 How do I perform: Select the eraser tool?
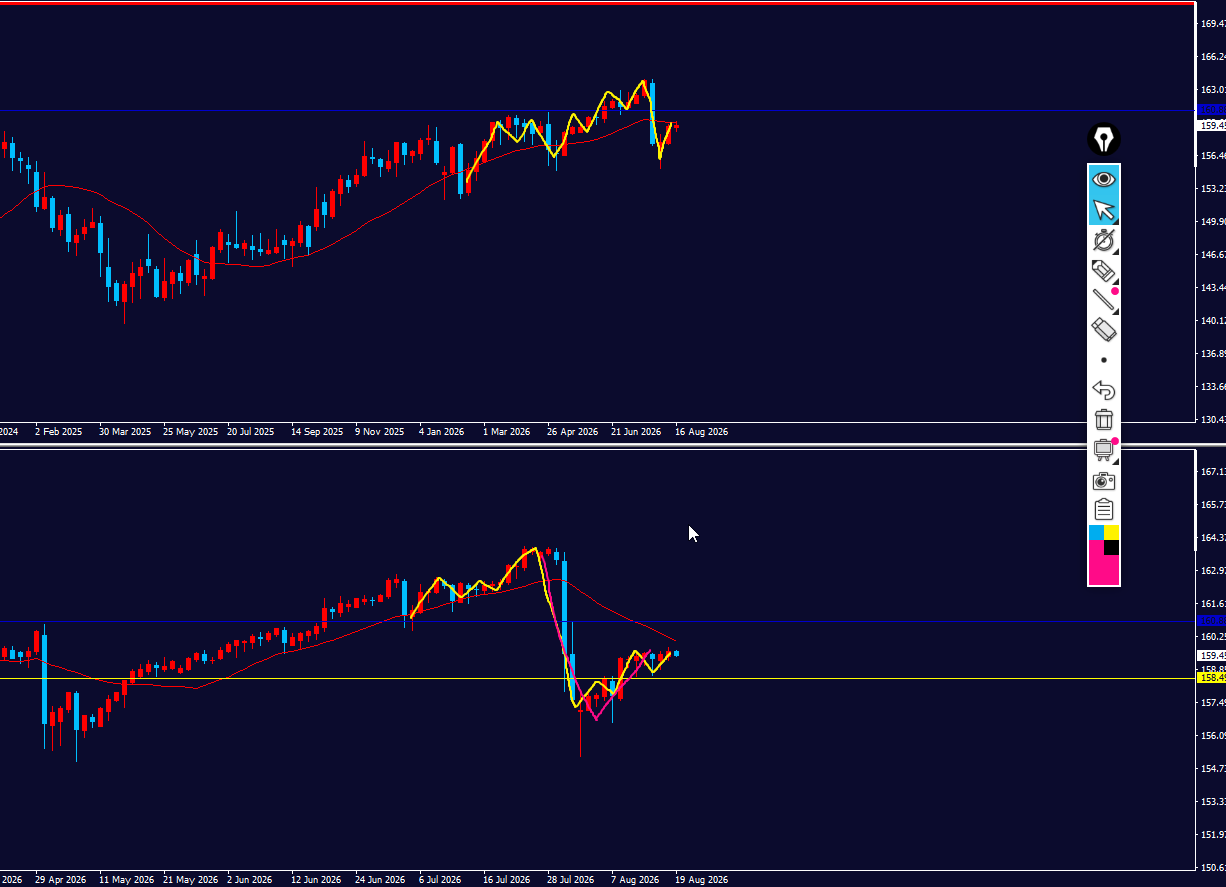point(1104,330)
